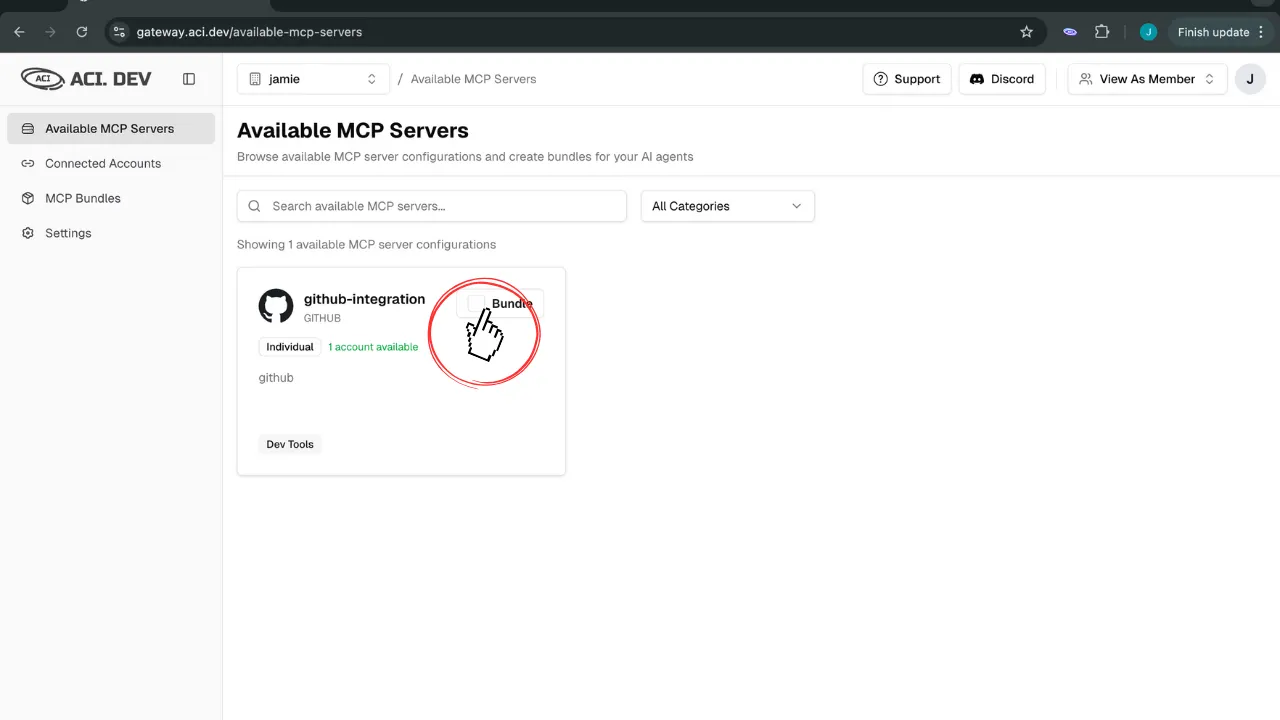Screen dimensions: 1280x720
Task: Click the 1 account available text
Action: [x=373, y=347]
